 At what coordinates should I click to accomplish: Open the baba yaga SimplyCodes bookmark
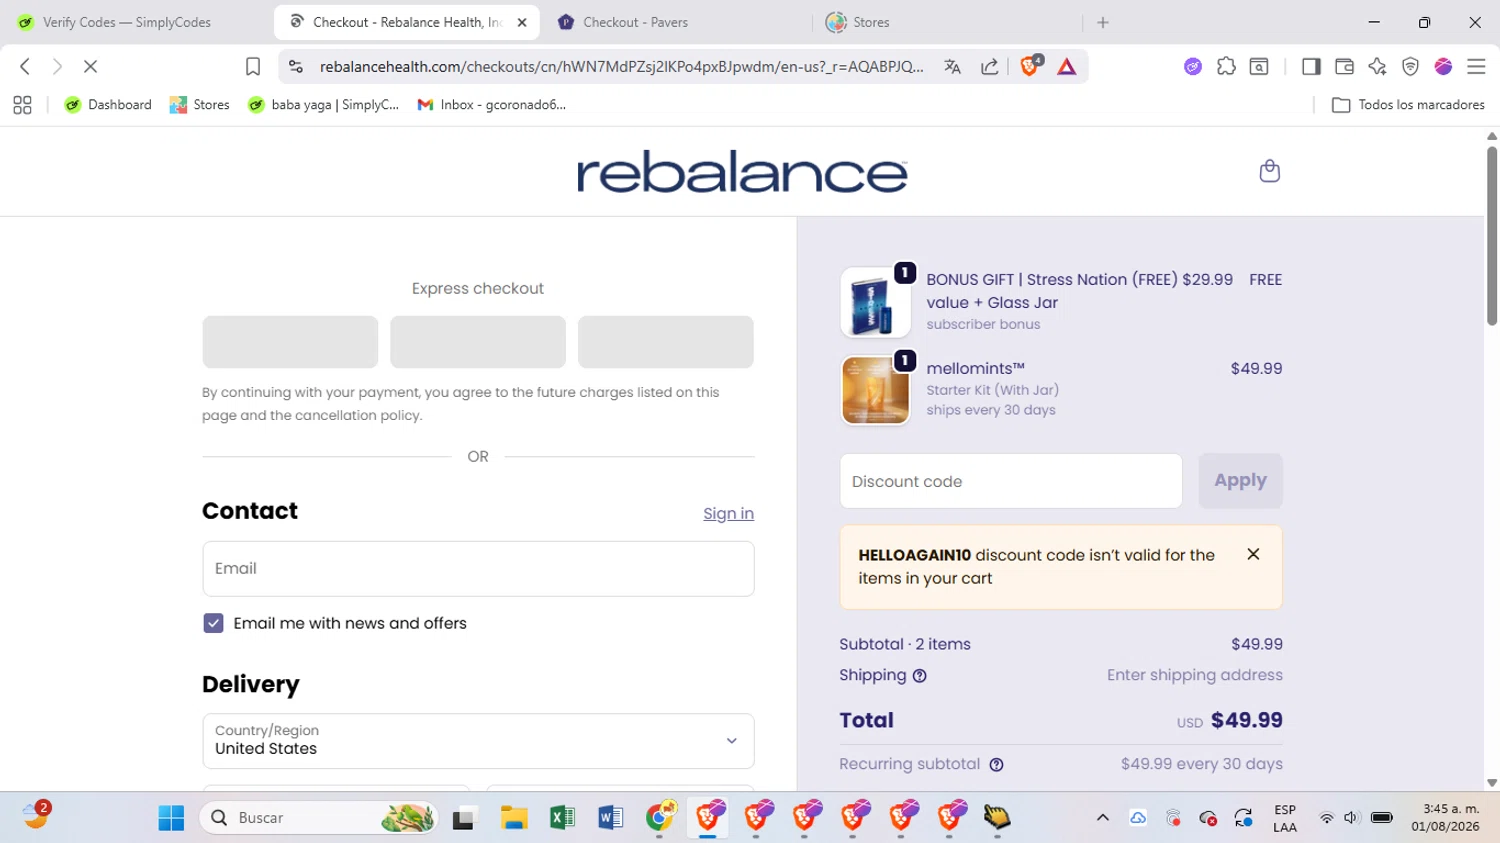click(x=324, y=105)
